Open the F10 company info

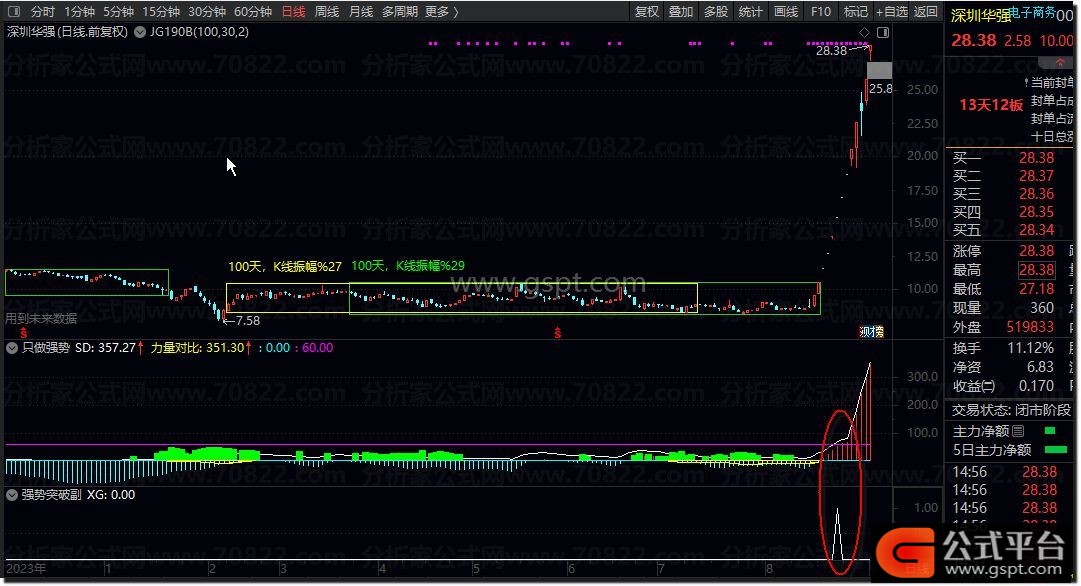tap(820, 12)
